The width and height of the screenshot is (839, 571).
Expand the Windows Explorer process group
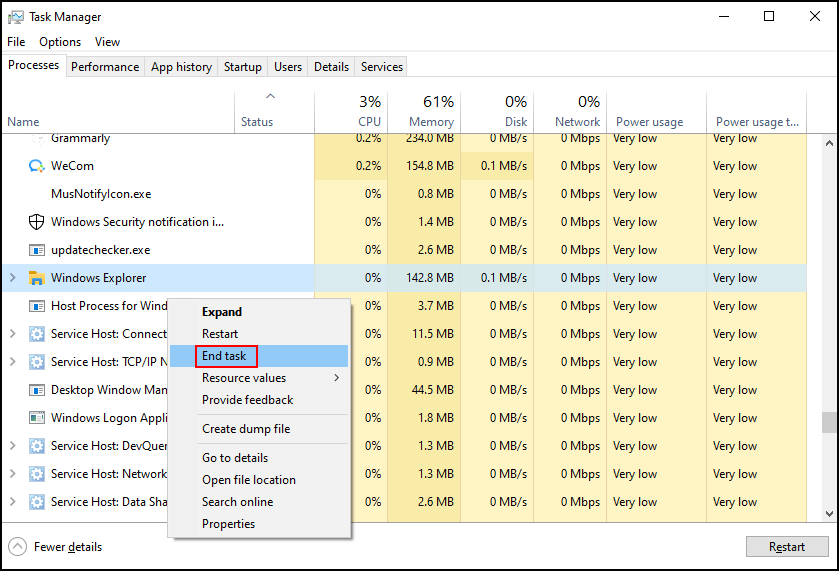(x=13, y=278)
